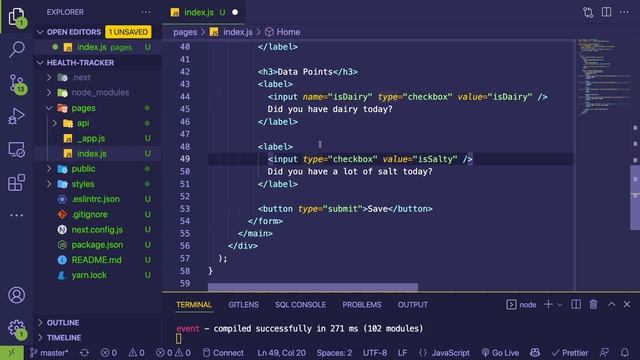This screenshot has height=360, width=640.
Task: Add a new terminal with plus icon
Action: pyautogui.click(x=549, y=304)
